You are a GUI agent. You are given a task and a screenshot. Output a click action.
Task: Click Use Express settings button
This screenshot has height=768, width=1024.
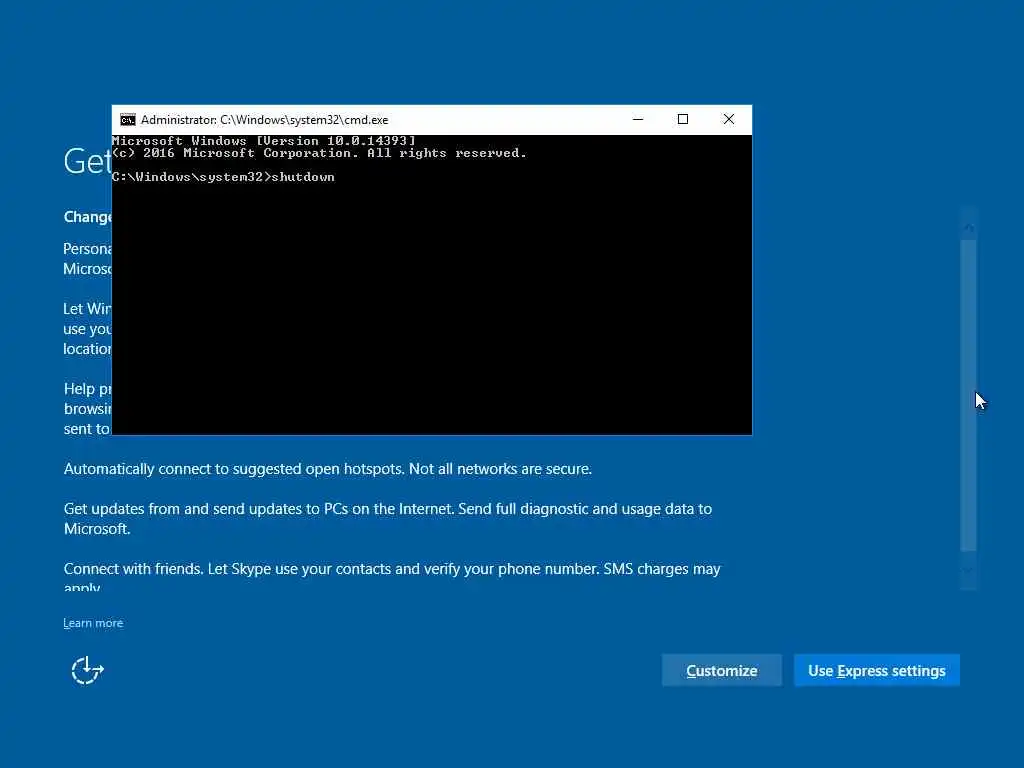click(876, 670)
